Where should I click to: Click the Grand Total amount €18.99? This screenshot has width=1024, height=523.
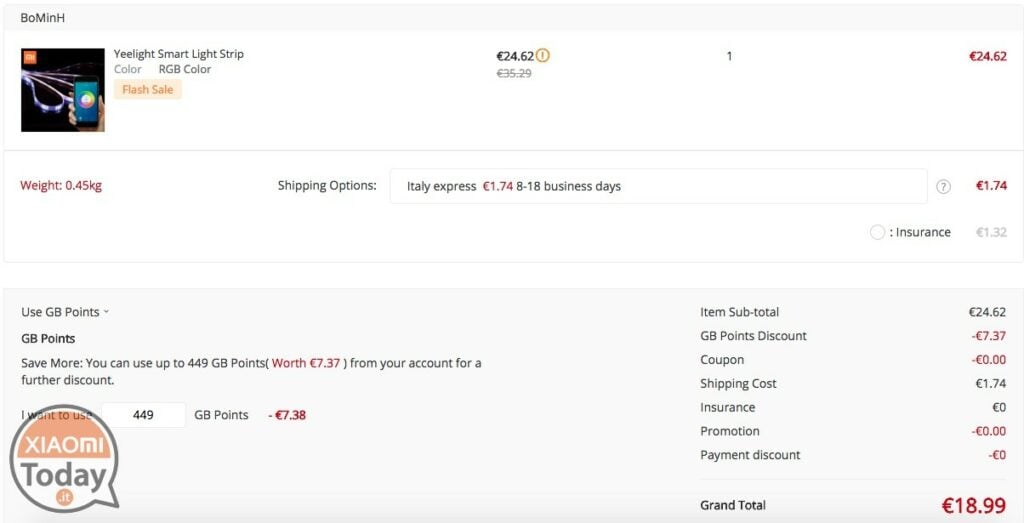point(974,505)
